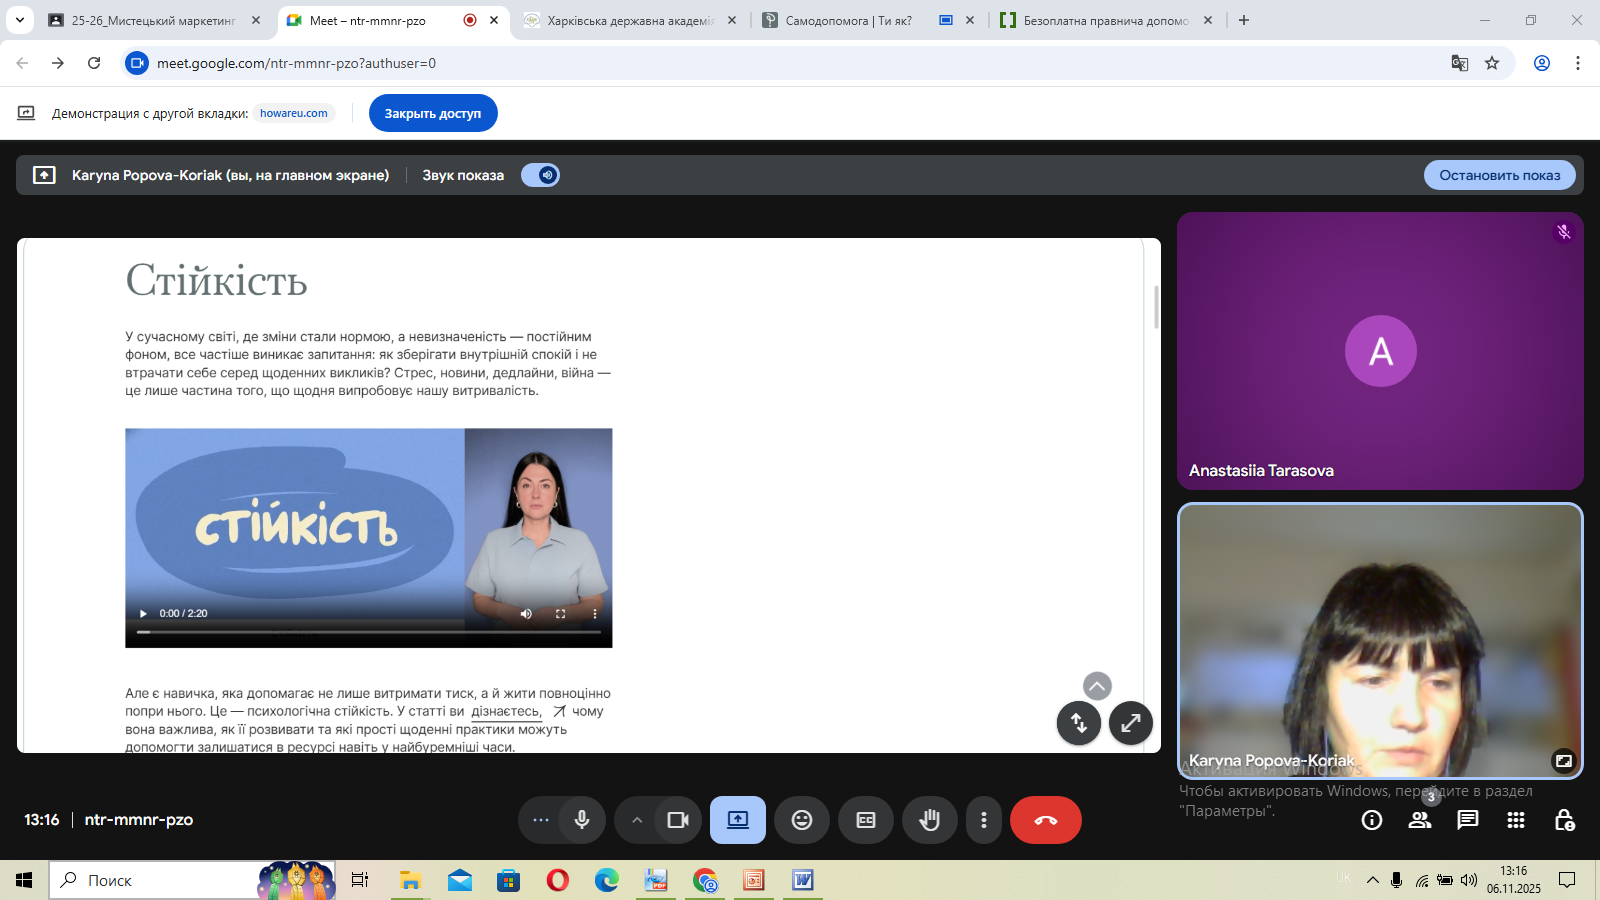
Task: Turn on closed captions
Action: pos(866,820)
